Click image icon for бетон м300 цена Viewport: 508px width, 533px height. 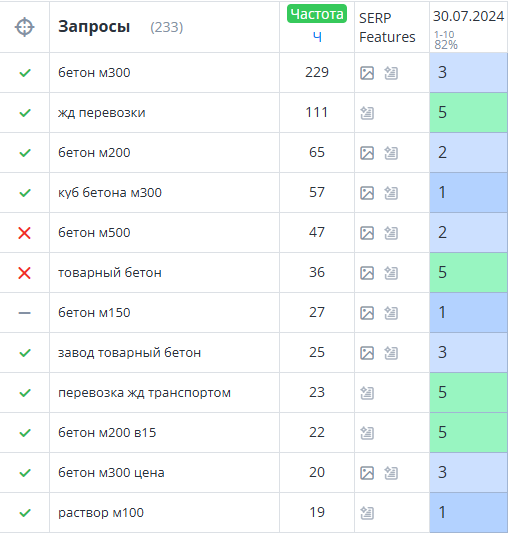367,473
